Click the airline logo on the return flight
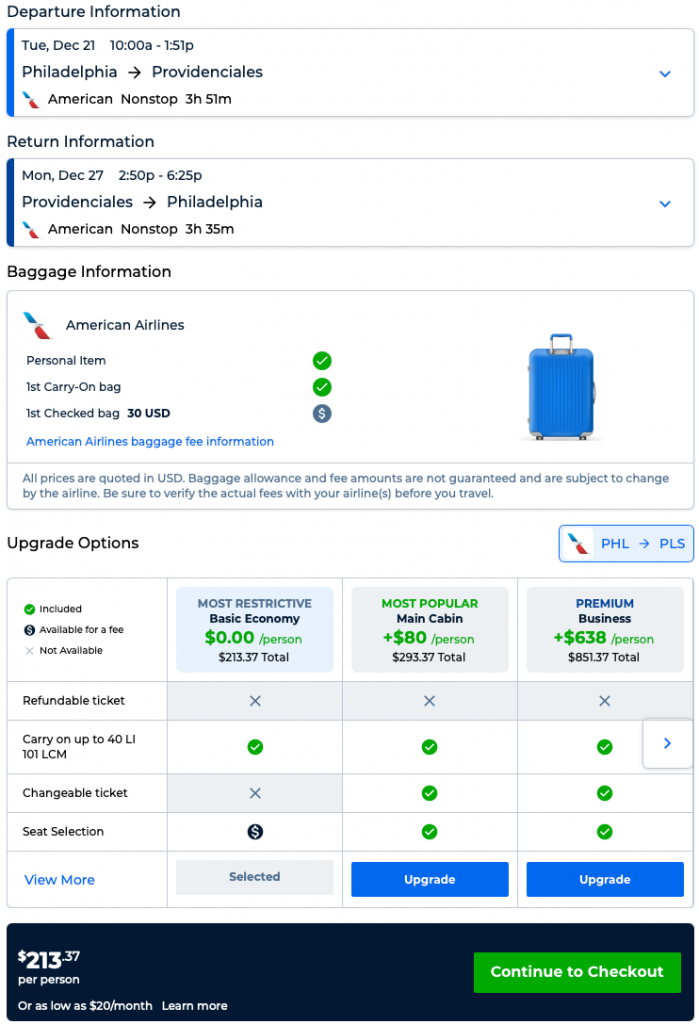Viewport: 699px width, 1024px height. pyautogui.click(x=32, y=229)
